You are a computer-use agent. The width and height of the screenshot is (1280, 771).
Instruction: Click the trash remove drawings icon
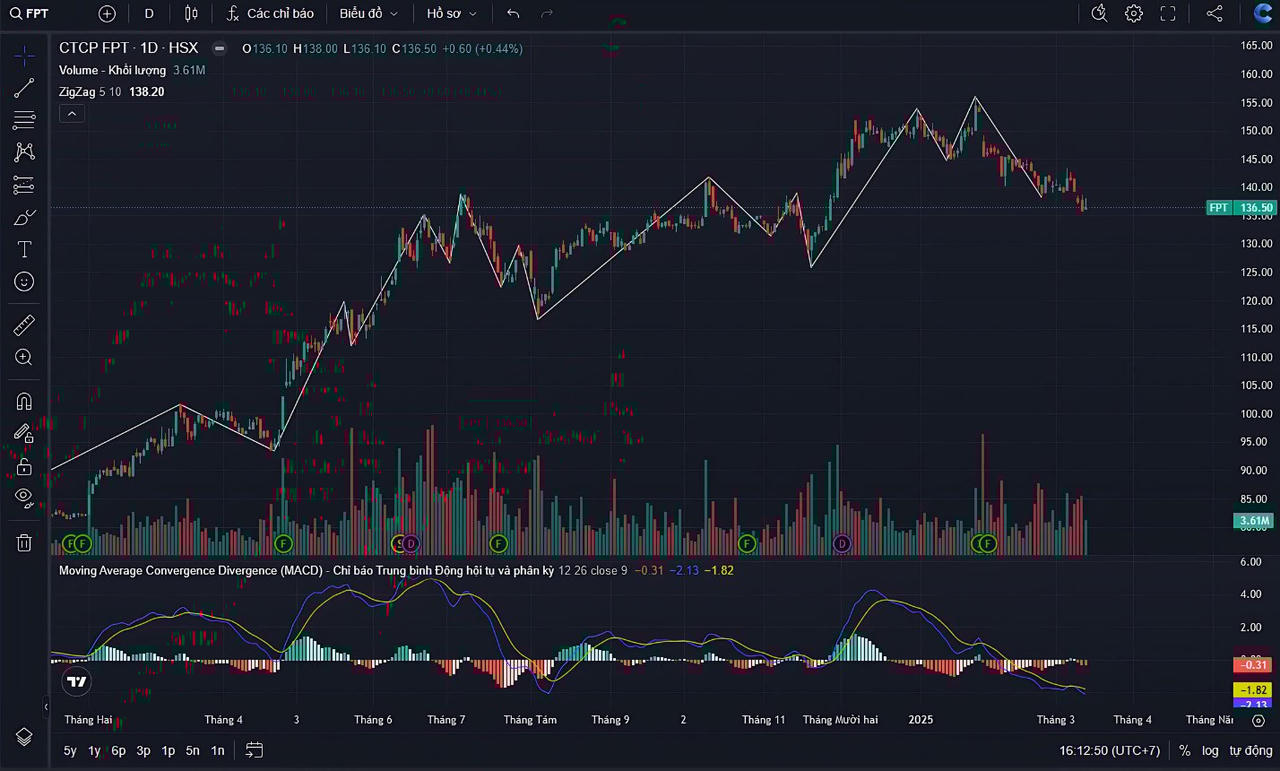pos(24,542)
